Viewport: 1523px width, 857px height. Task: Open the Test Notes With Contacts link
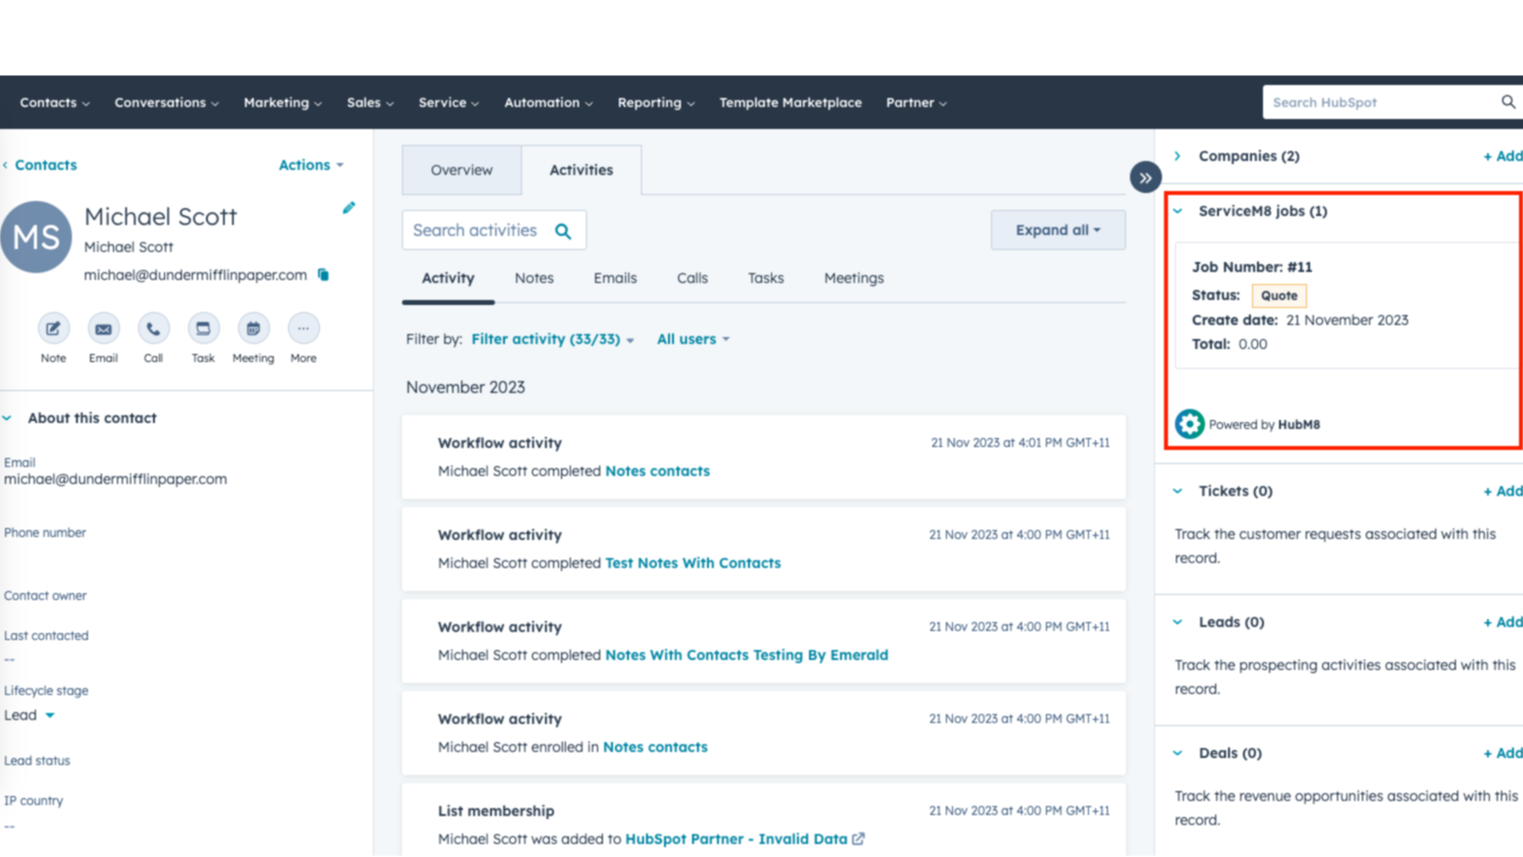click(x=692, y=563)
